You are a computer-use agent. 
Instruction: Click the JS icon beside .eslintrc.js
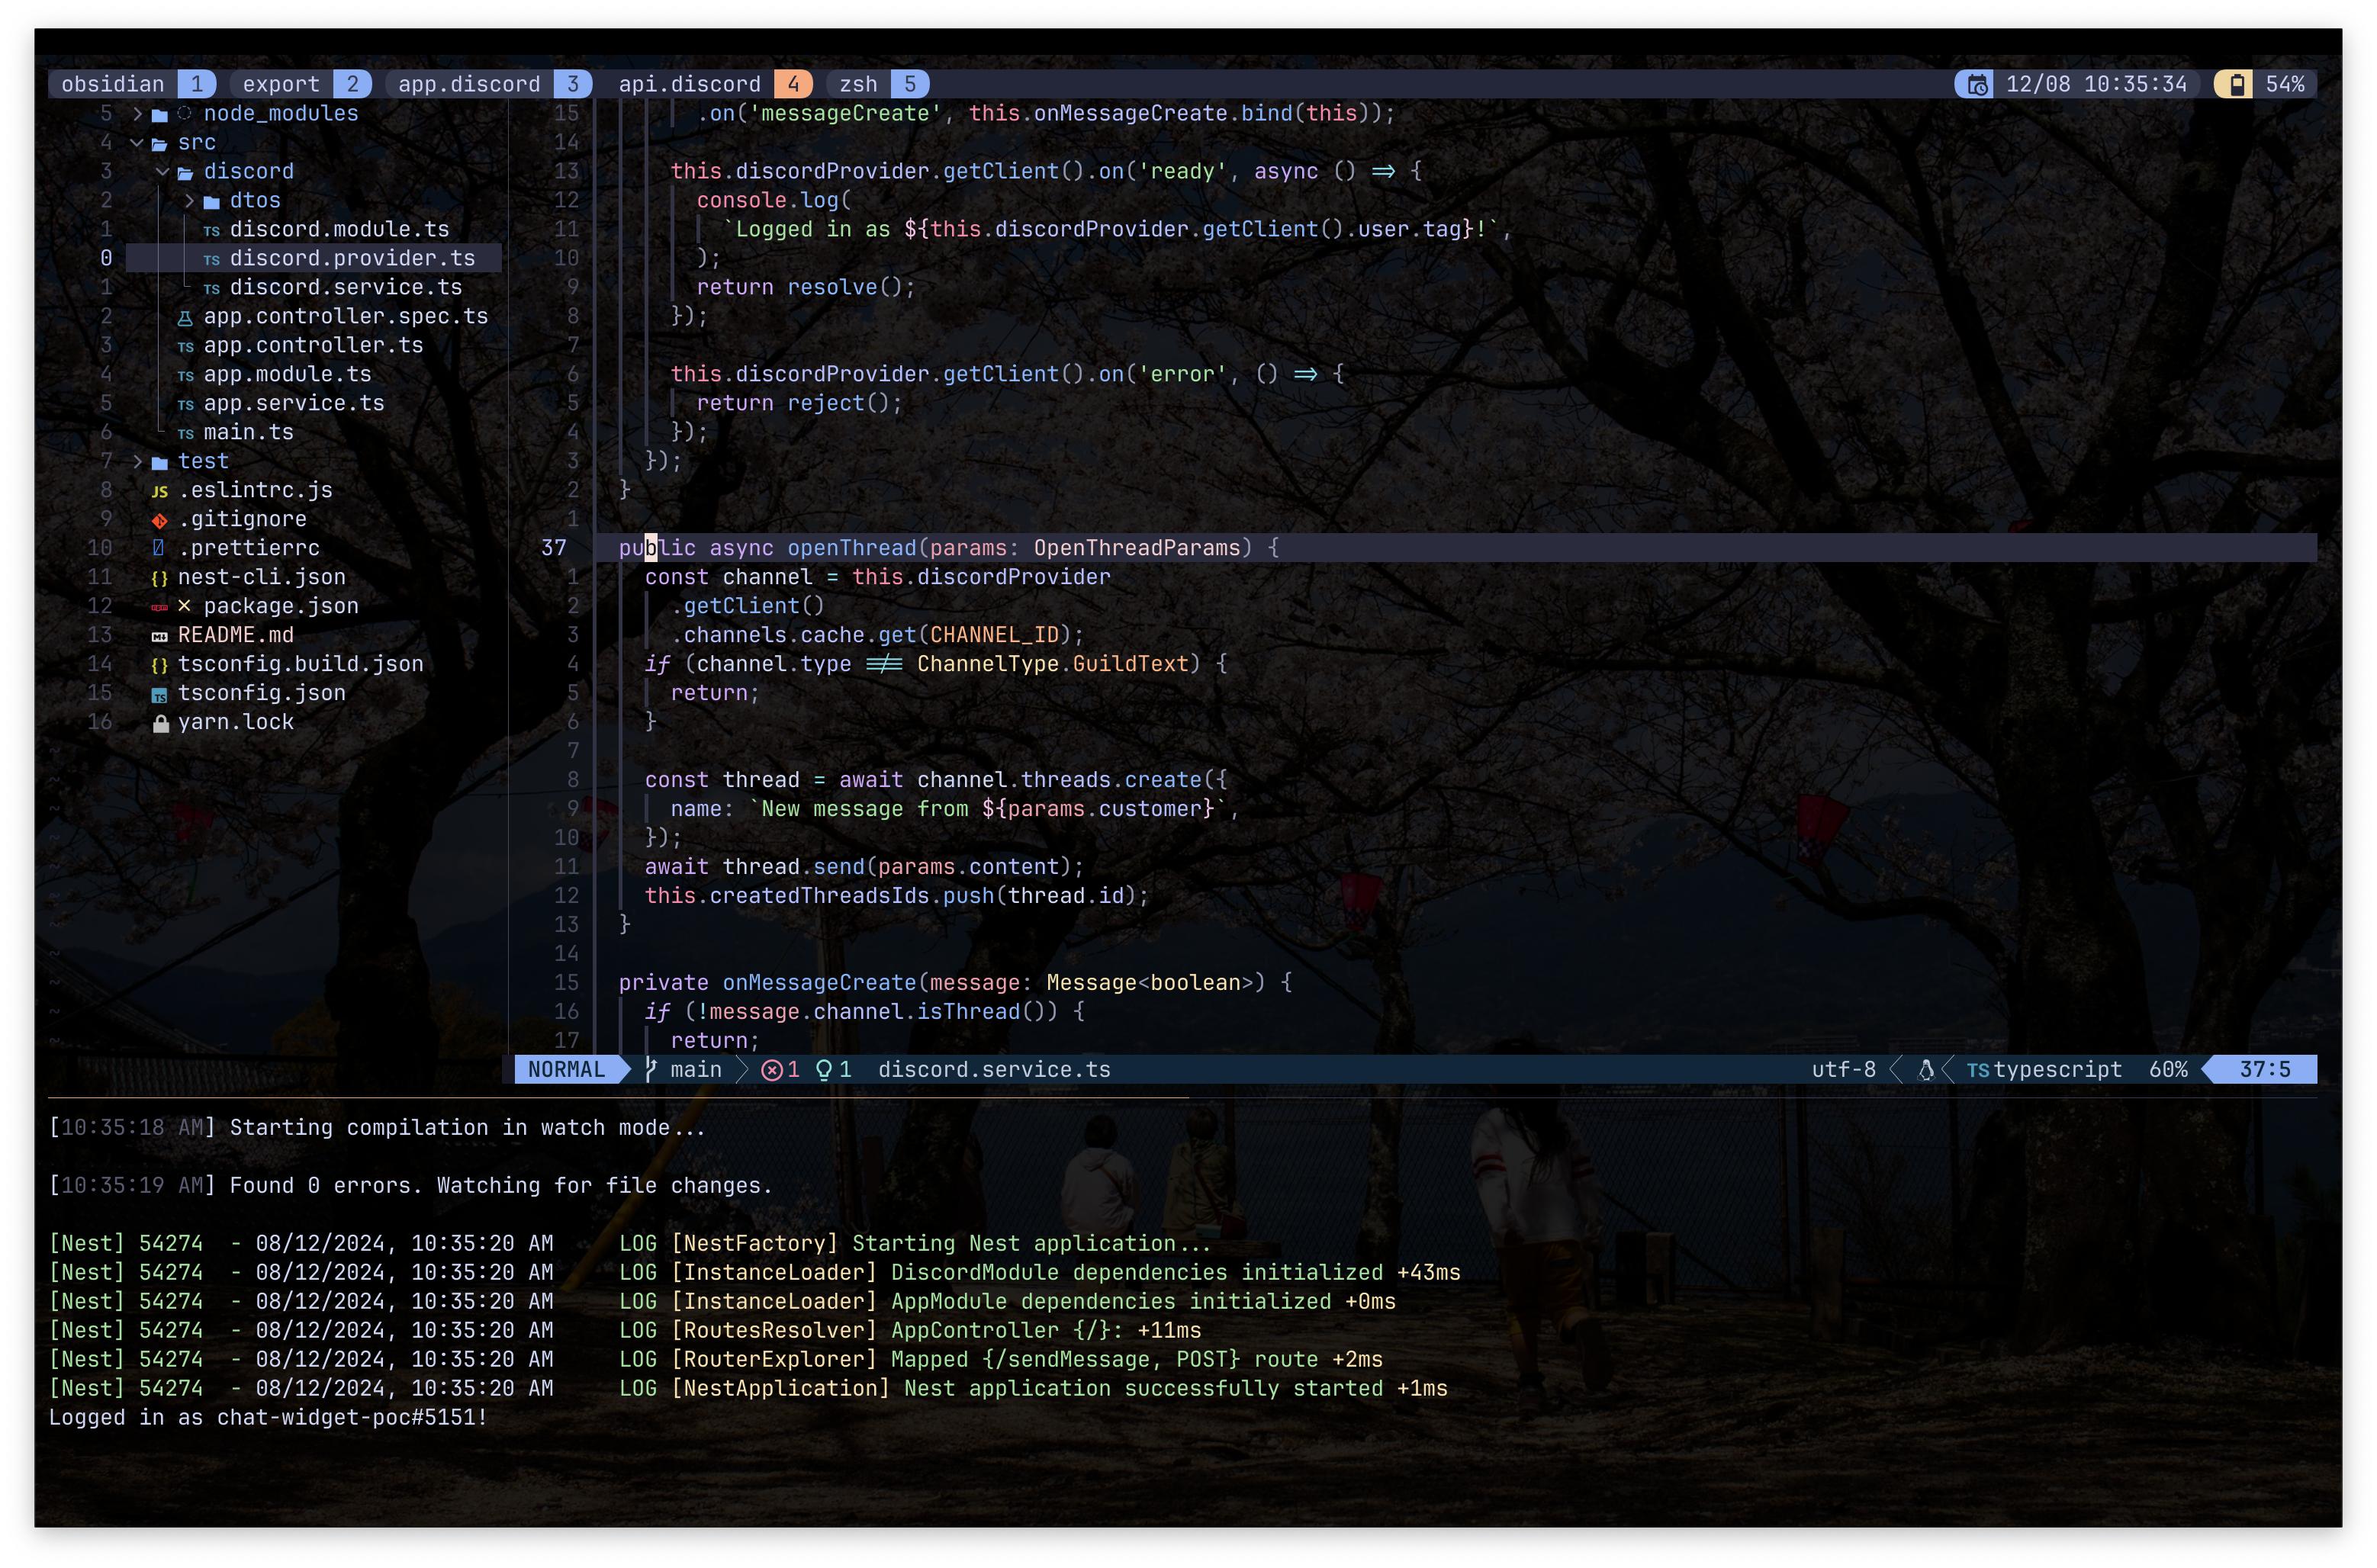159,491
